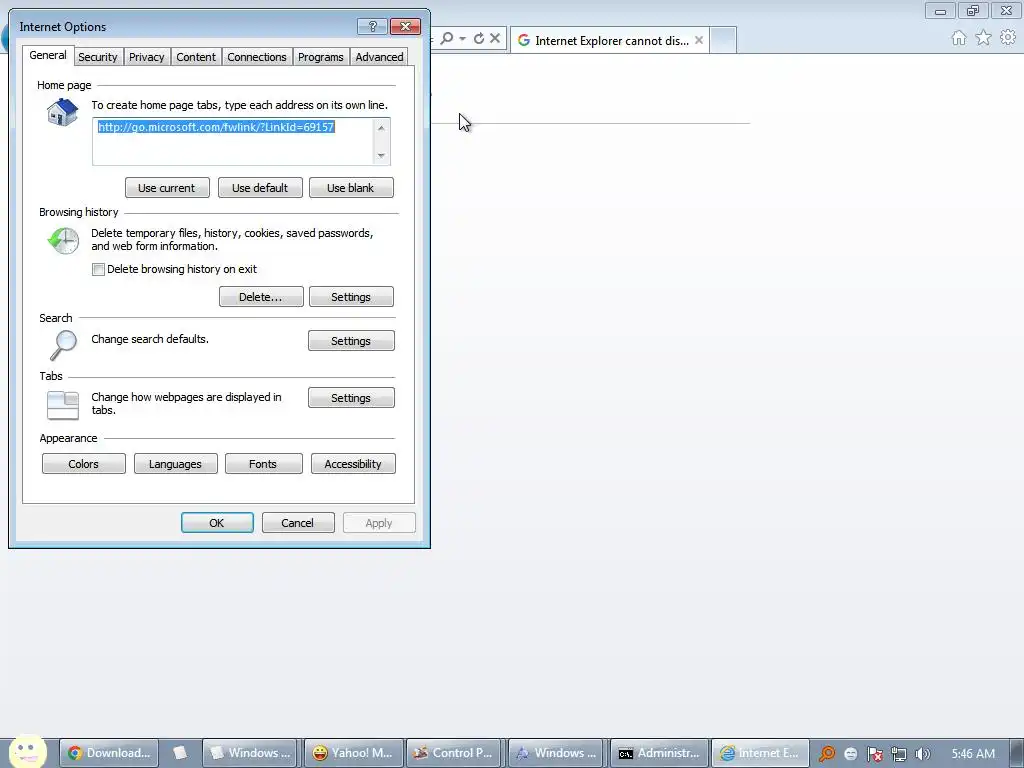The height and width of the screenshot is (768, 1024).
Task: Open Accessibility options
Action: (x=353, y=464)
